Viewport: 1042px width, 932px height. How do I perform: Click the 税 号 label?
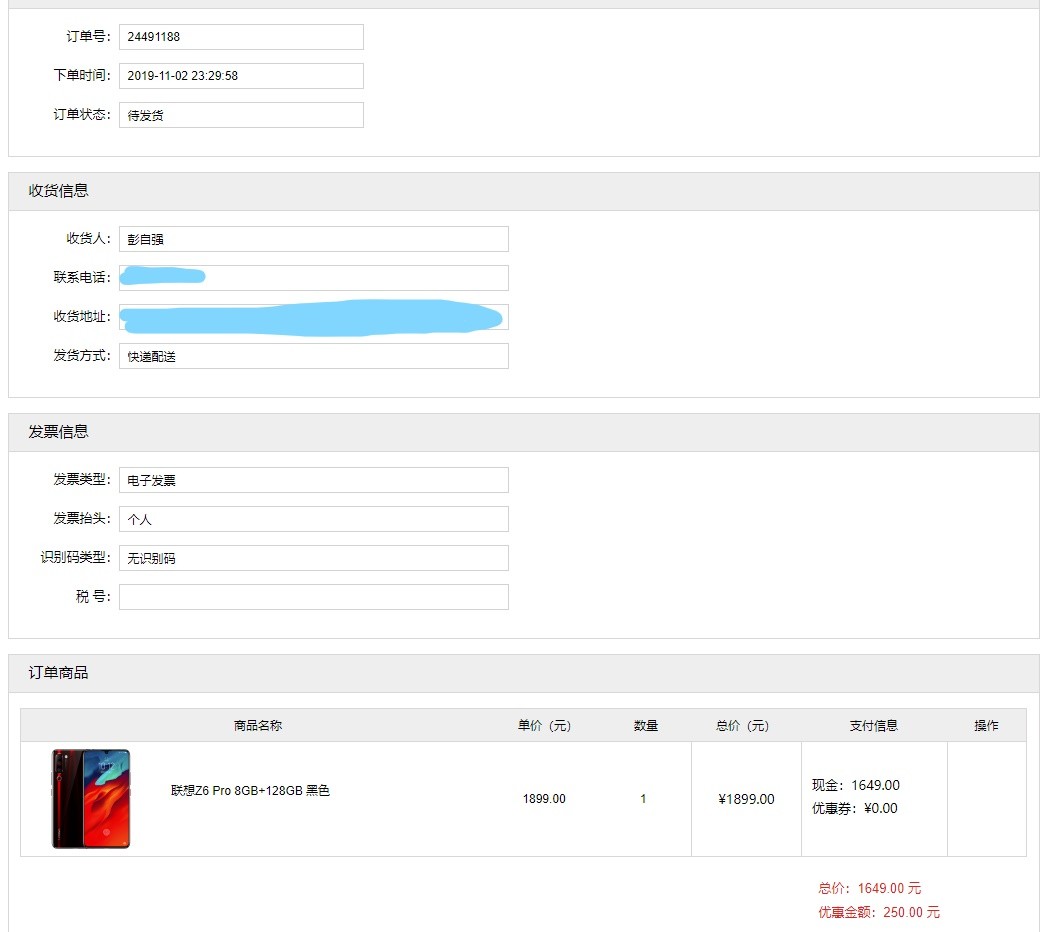tap(93, 596)
